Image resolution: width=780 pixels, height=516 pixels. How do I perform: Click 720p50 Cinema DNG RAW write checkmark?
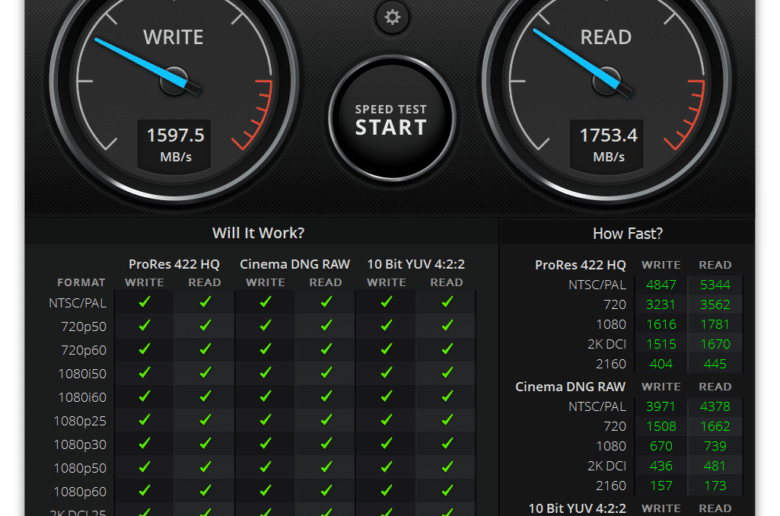(266, 325)
